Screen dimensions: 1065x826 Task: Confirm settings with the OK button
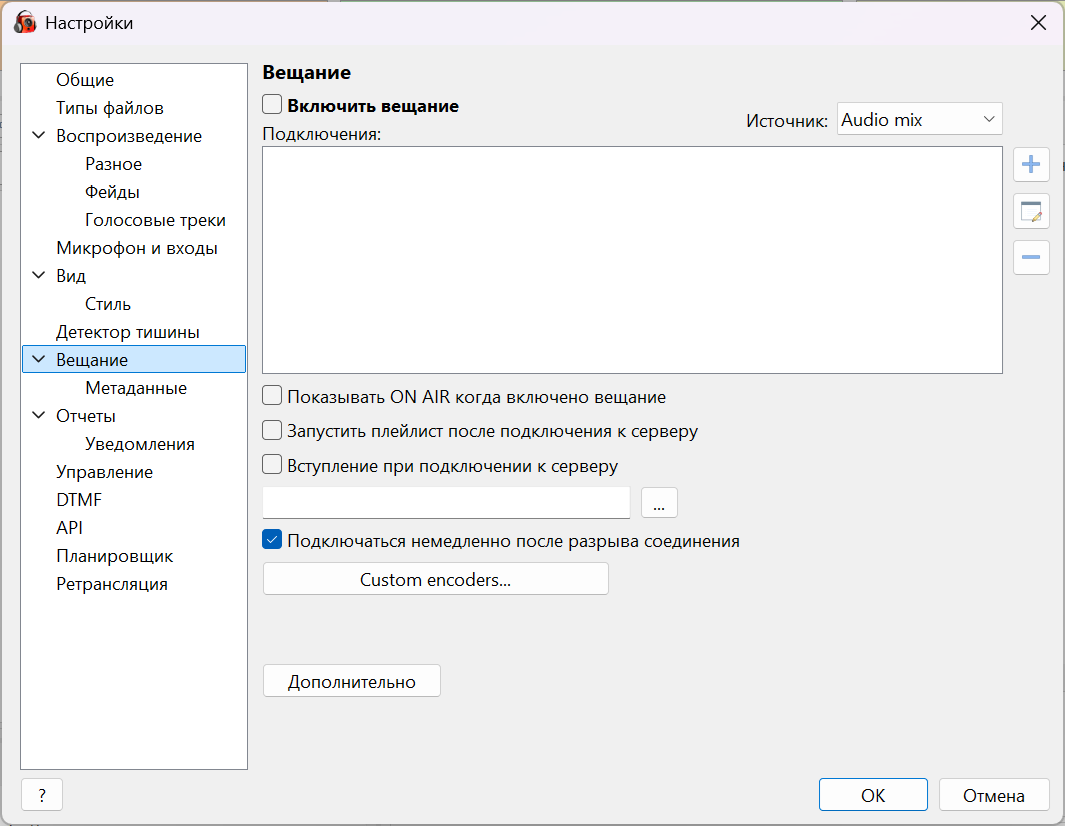click(x=873, y=796)
